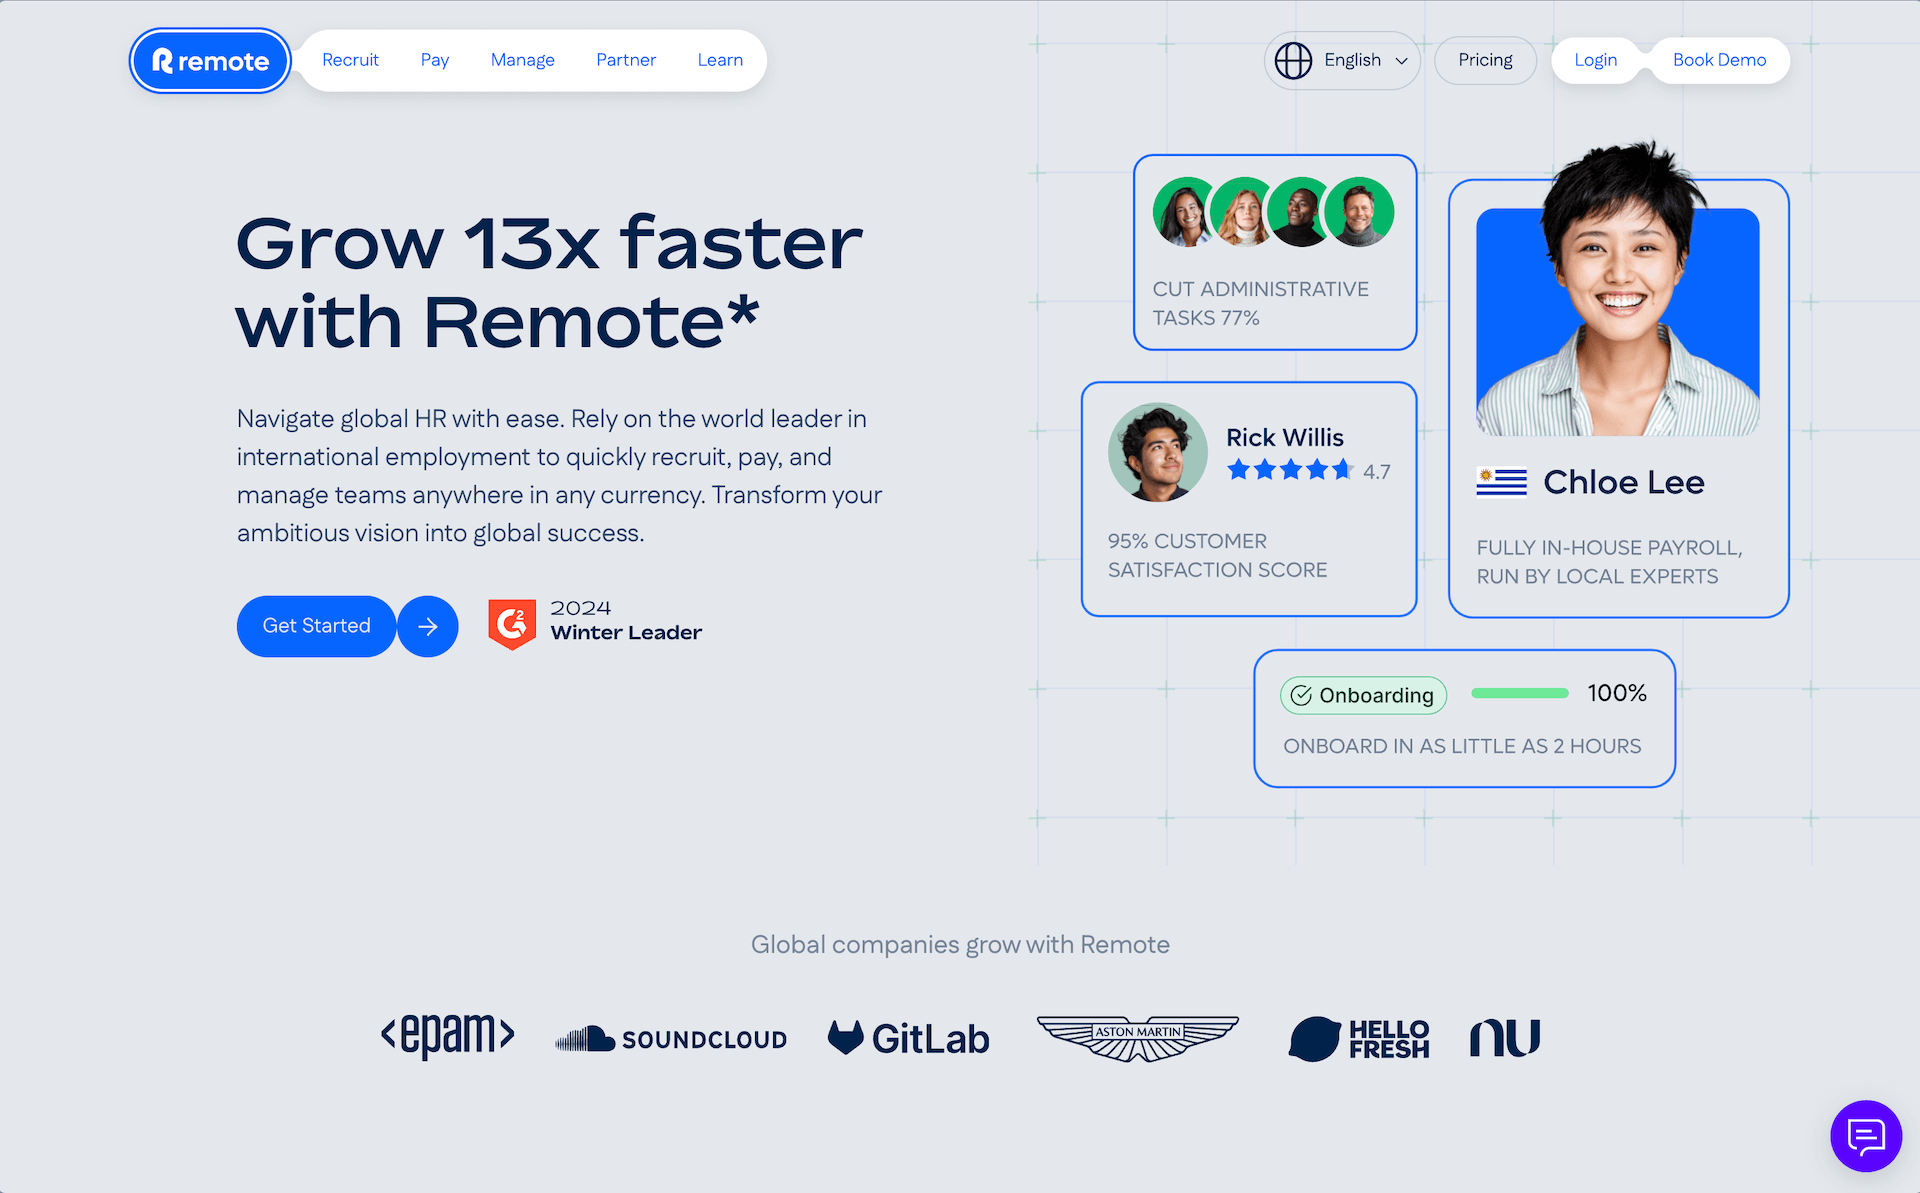Click the Login link

coord(1596,59)
